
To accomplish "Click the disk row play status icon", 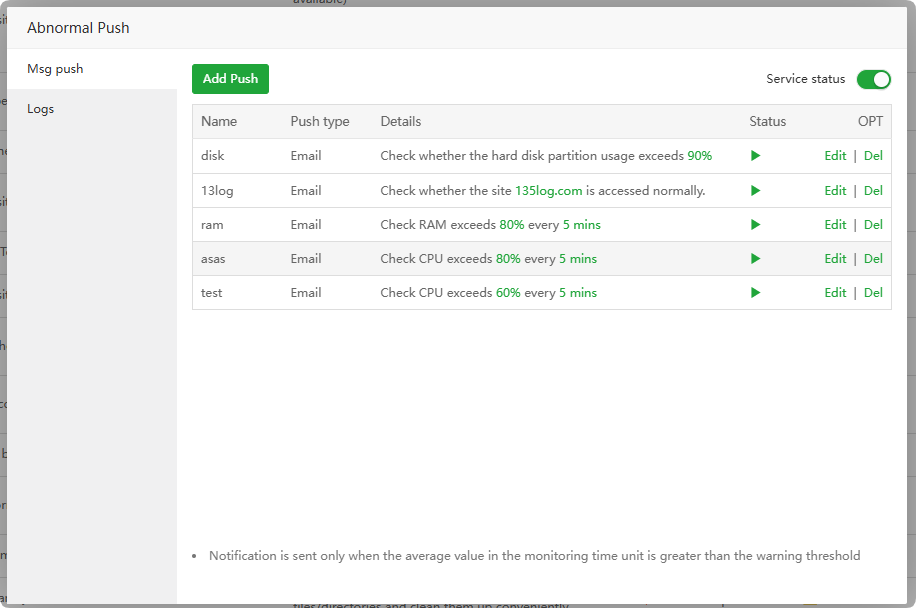I will click(756, 156).
